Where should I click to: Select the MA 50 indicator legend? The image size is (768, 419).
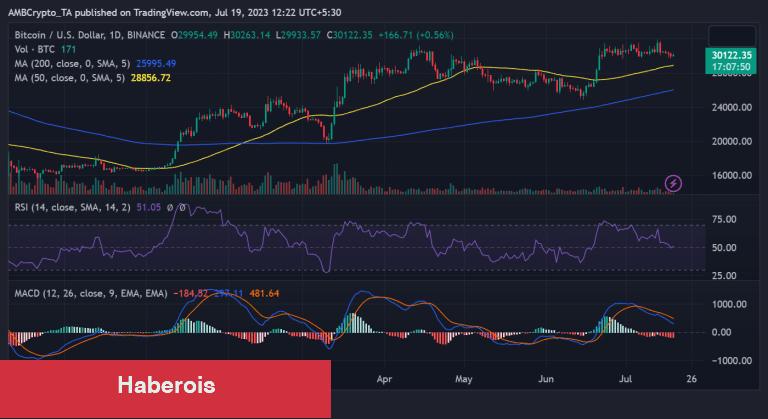click(70, 78)
